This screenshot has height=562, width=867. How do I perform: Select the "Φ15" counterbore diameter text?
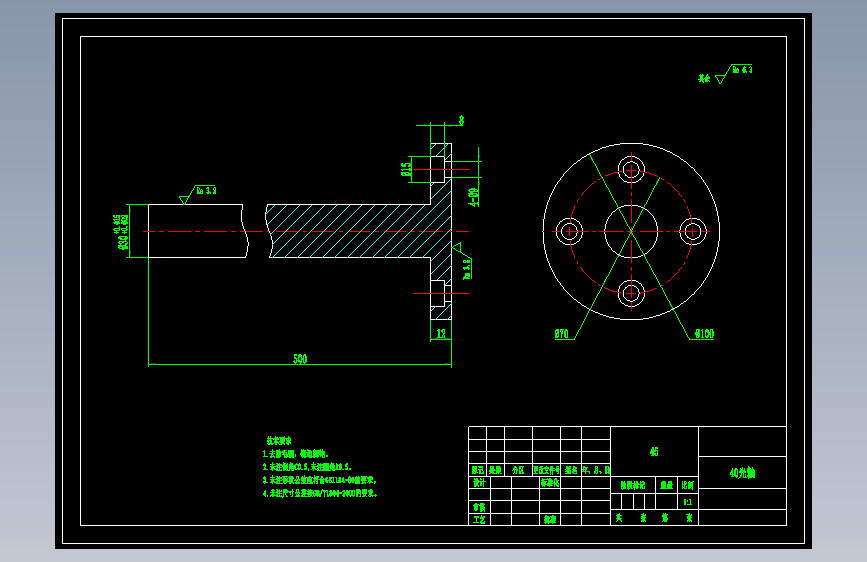click(x=406, y=169)
